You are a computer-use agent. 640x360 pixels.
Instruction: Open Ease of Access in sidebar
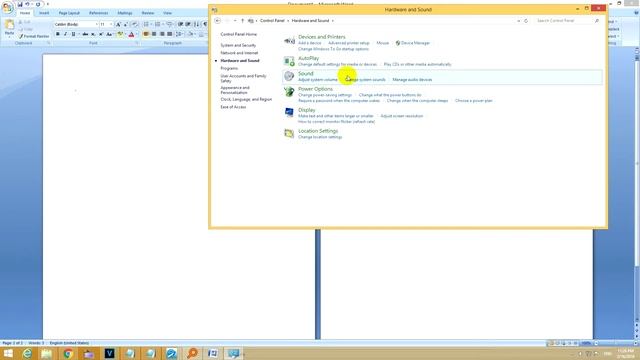pos(233,107)
